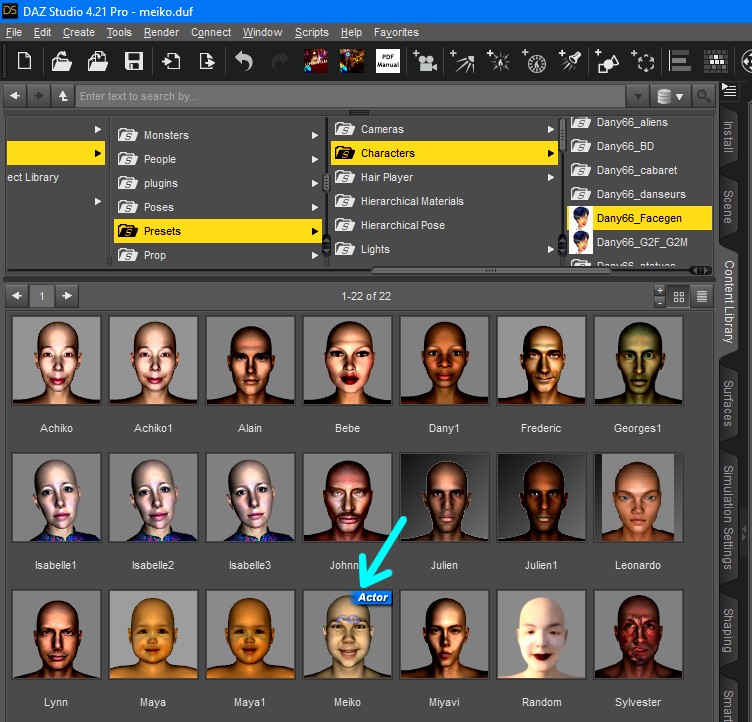Open the Simulation Settings side tab

[x=728, y=517]
